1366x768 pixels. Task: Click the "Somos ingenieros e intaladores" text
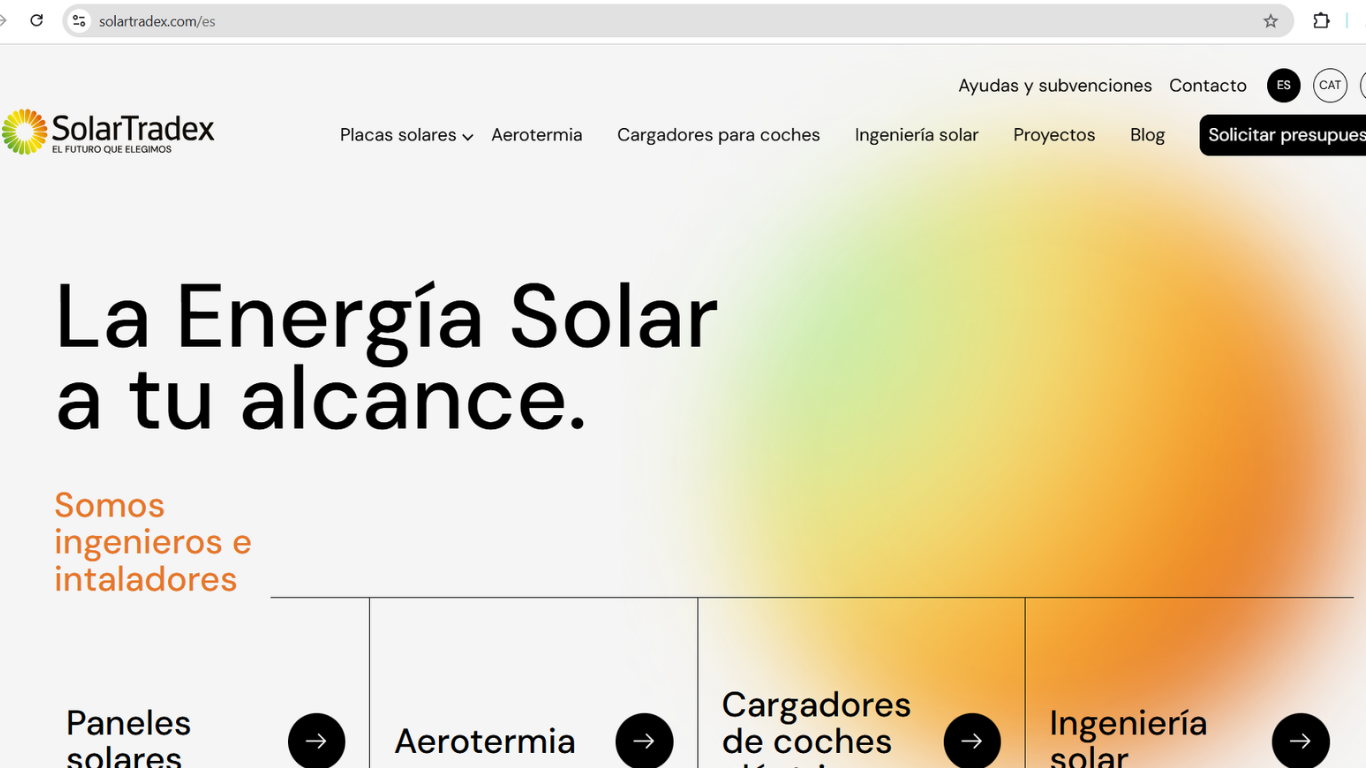(x=153, y=542)
